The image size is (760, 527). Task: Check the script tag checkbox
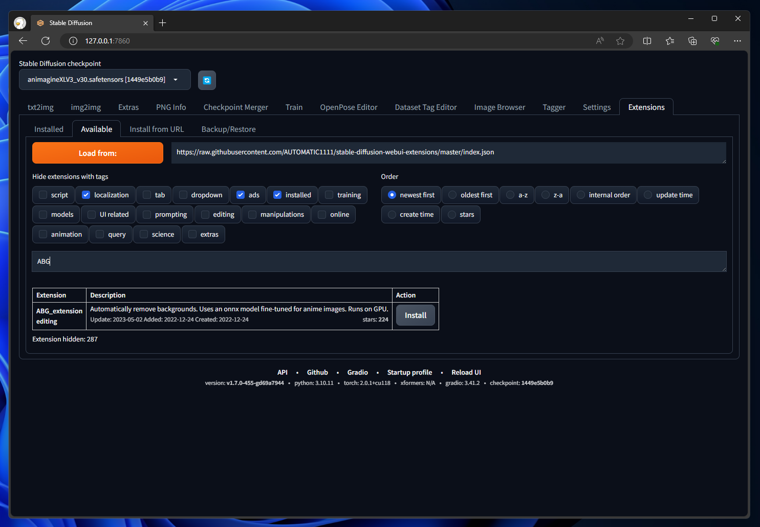43,195
